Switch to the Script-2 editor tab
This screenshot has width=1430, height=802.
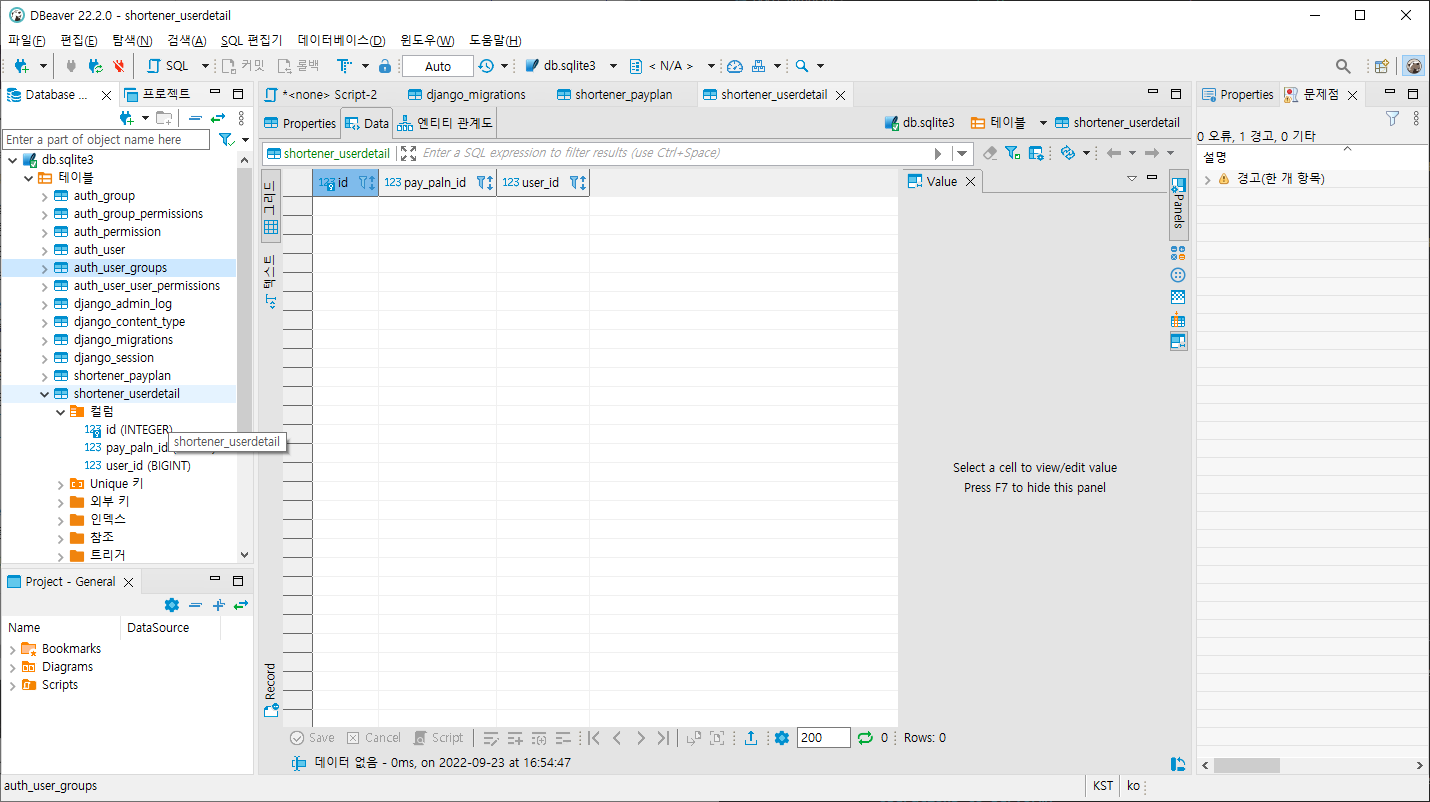(x=322, y=95)
